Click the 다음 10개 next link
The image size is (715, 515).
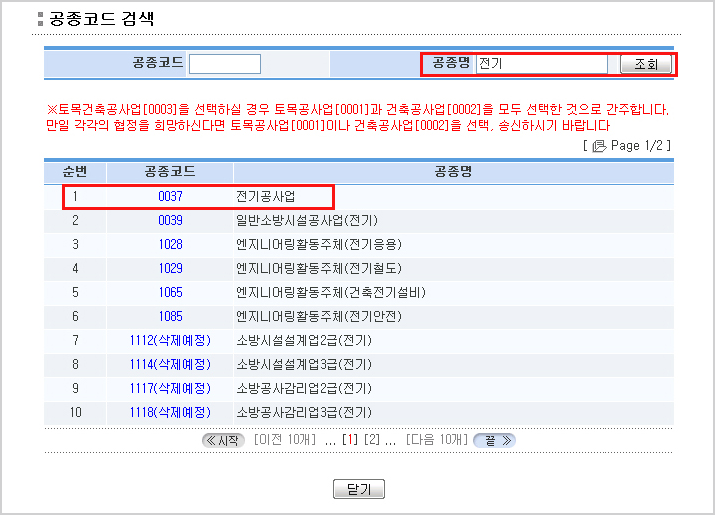coord(437,440)
